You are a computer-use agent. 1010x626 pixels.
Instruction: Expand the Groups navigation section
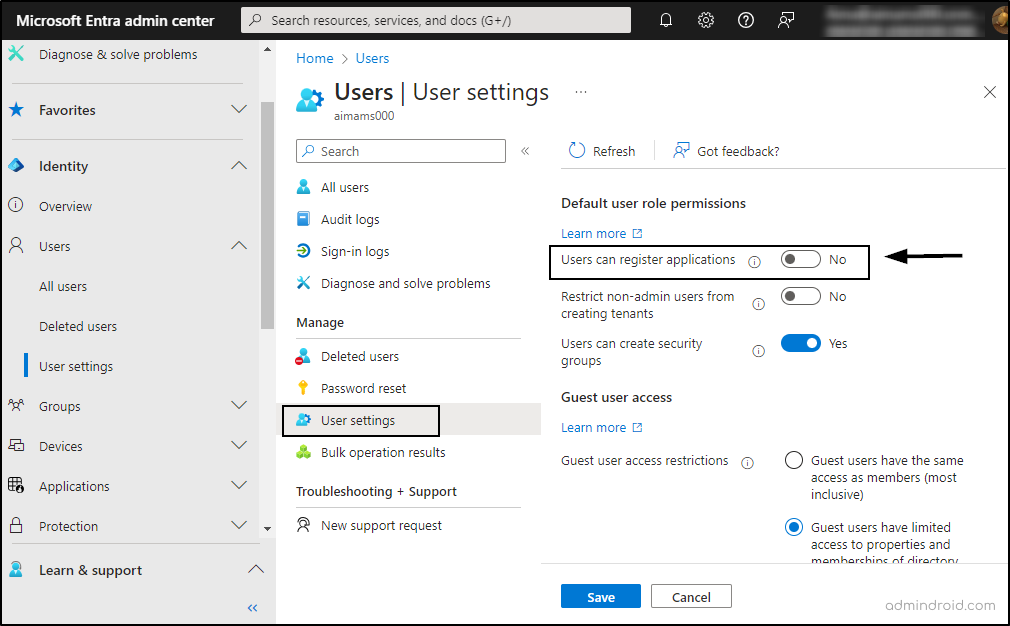point(238,406)
